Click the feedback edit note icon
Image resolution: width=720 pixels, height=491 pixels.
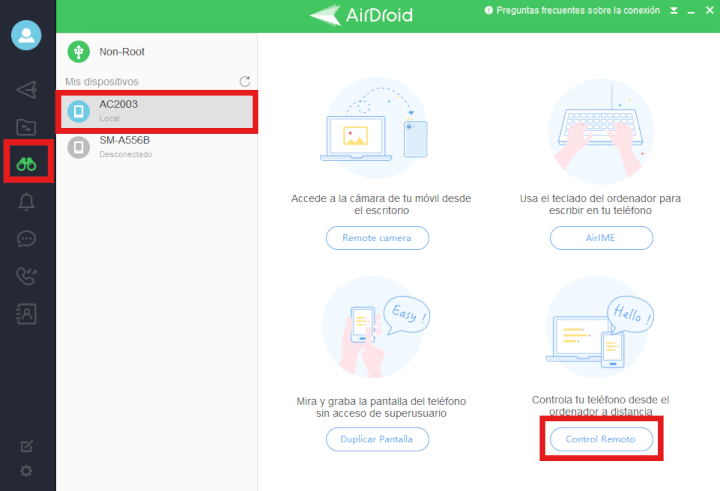pos(26,446)
